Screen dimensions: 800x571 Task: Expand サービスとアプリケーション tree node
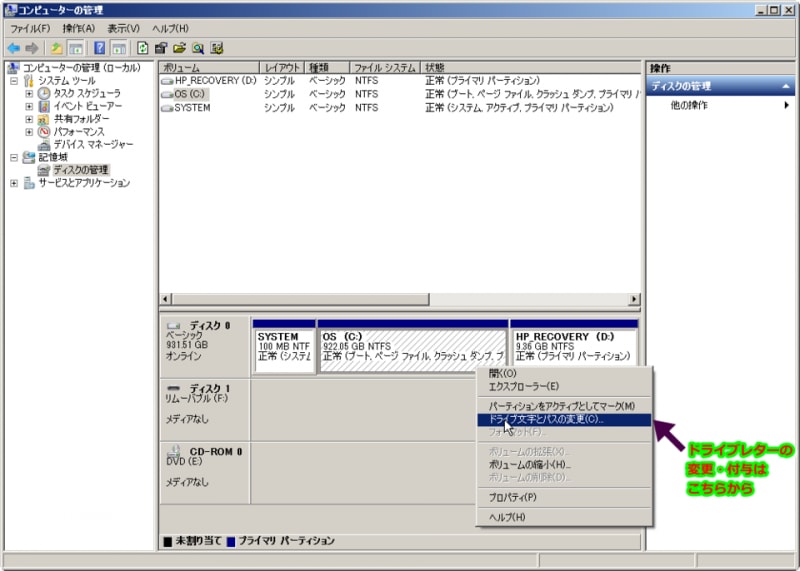[14, 183]
